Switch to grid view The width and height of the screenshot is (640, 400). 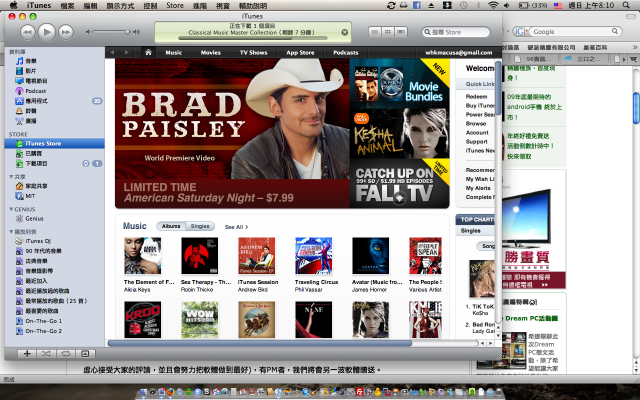(x=388, y=32)
